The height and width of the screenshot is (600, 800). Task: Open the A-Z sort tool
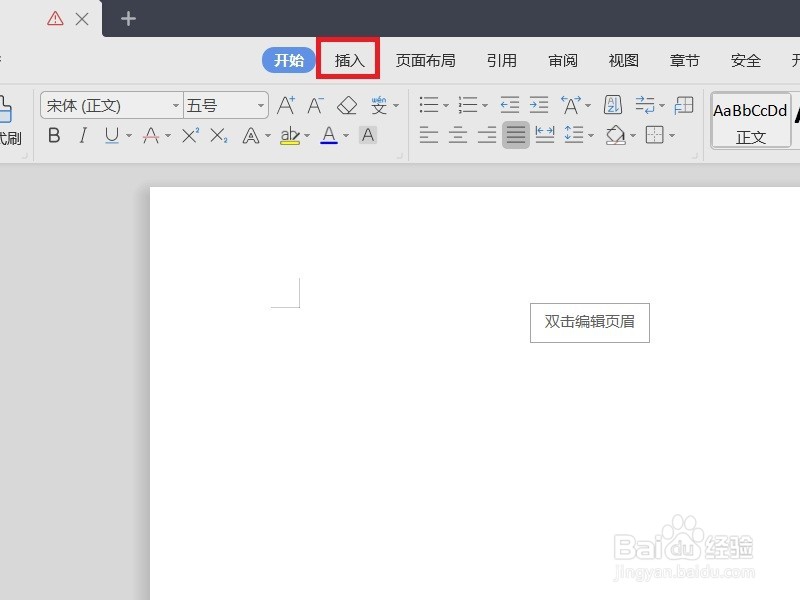(613, 105)
